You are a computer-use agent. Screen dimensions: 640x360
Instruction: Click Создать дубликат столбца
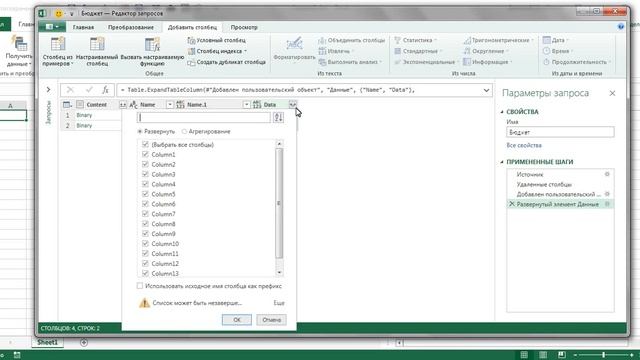point(227,62)
